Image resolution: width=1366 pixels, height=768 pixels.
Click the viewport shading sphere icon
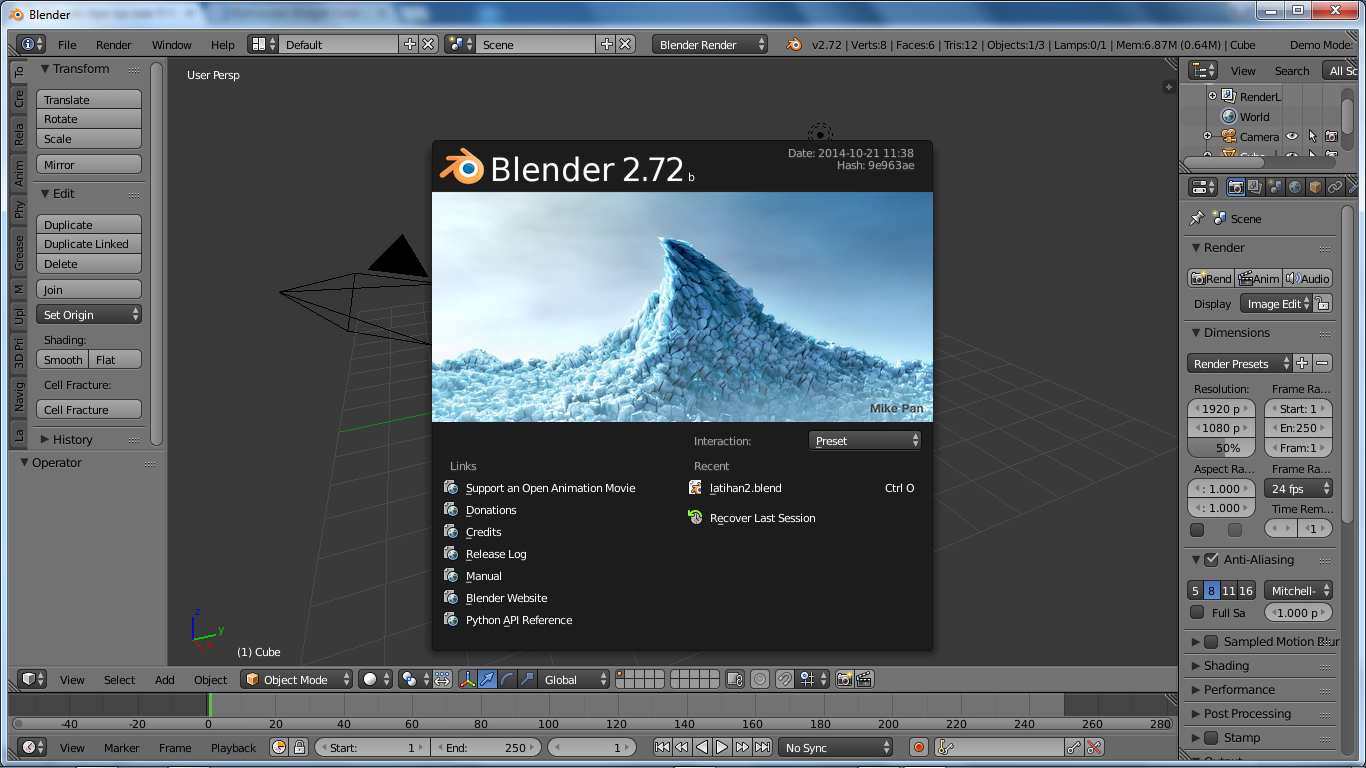click(x=376, y=679)
